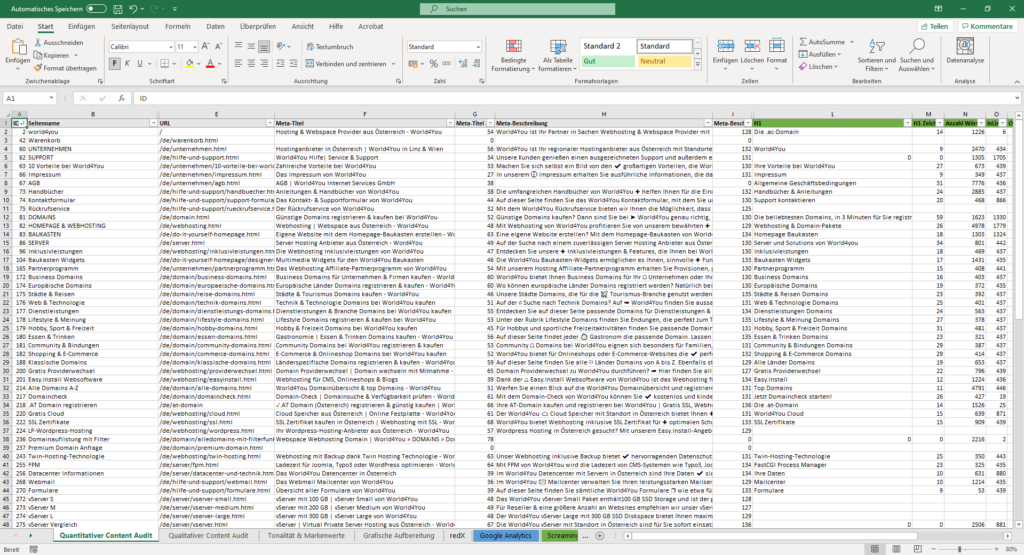Click the Suchen search box

[x=518, y=9]
